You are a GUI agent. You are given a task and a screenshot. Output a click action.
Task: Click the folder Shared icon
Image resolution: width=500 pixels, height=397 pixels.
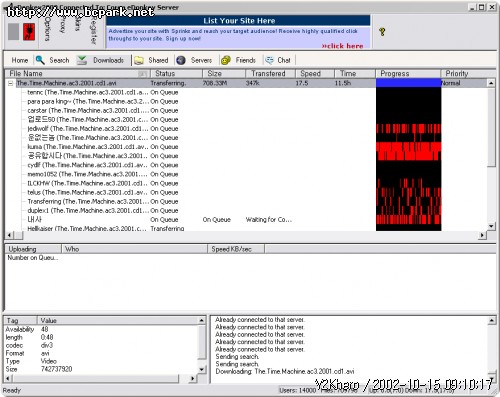click(x=139, y=60)
